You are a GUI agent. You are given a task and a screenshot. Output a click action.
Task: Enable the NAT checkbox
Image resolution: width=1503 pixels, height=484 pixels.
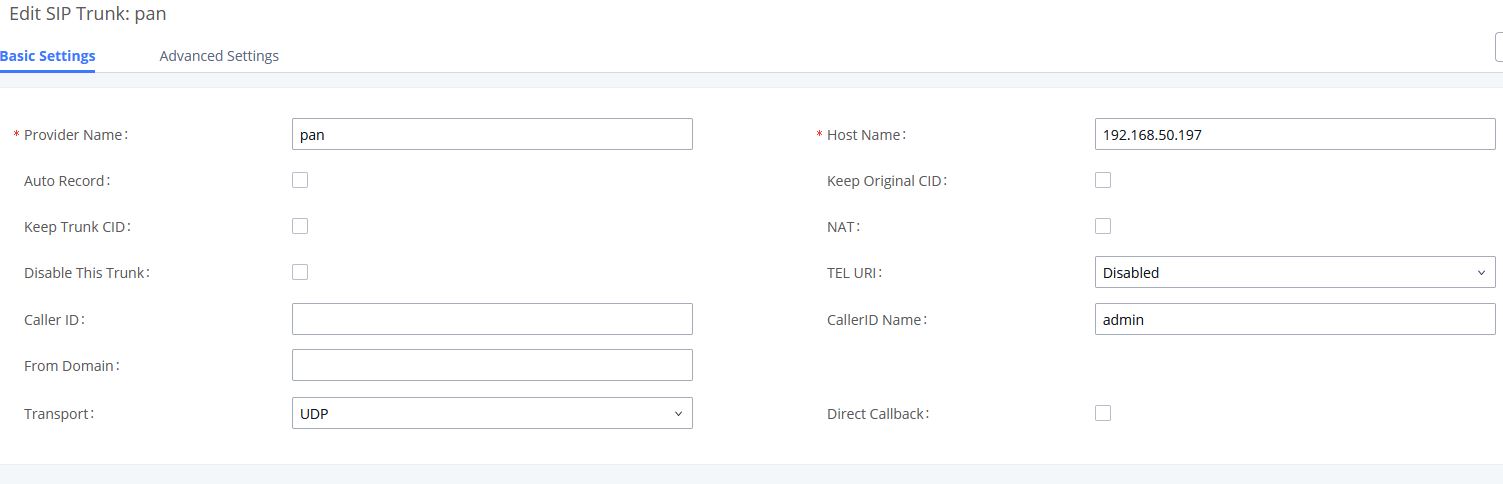coord(1103,226)
